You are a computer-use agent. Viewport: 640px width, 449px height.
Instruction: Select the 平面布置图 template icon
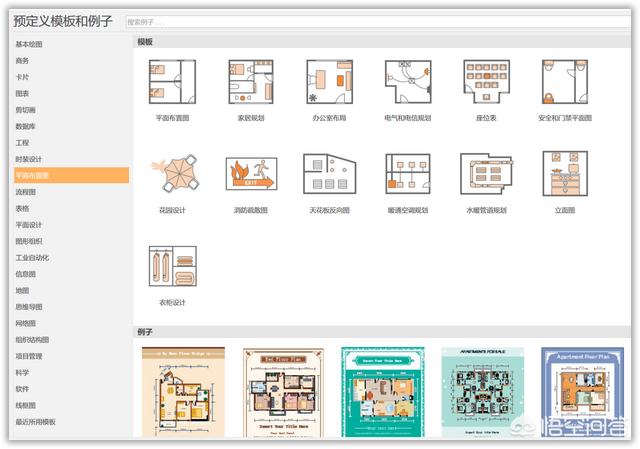click(172, 82)
